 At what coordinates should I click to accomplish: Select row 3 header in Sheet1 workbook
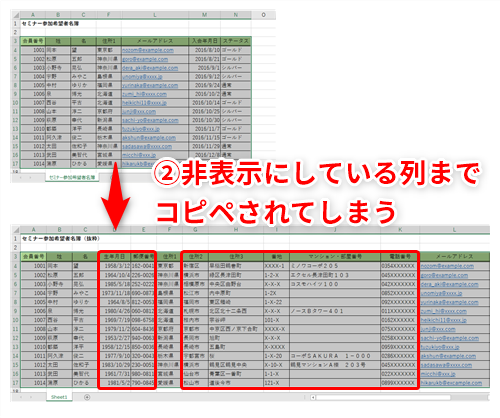[x=15, y=257]
